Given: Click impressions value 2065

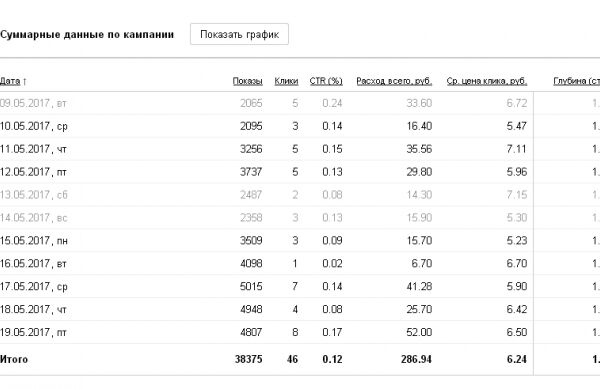Looking at the screenshot, I should (x=251, y=103).
